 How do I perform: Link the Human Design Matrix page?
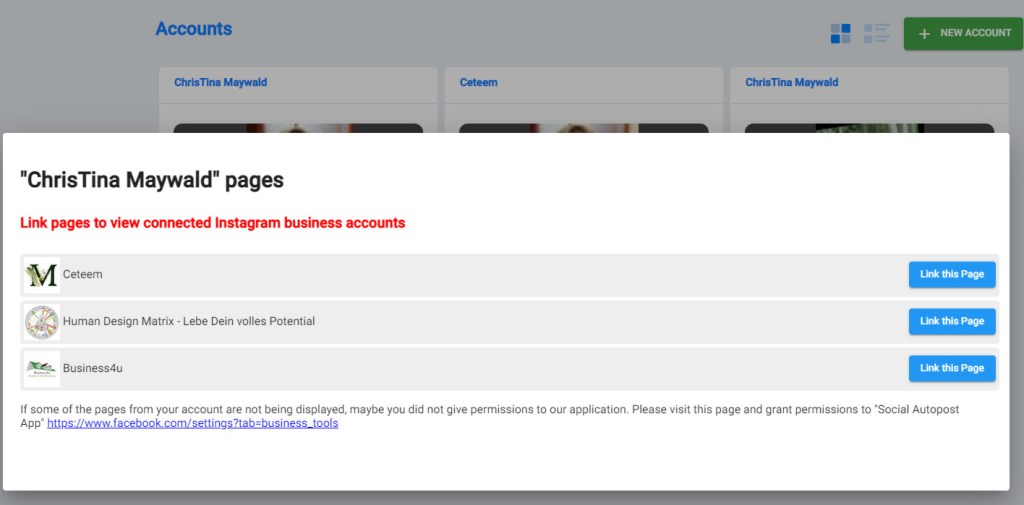(951, 322)
